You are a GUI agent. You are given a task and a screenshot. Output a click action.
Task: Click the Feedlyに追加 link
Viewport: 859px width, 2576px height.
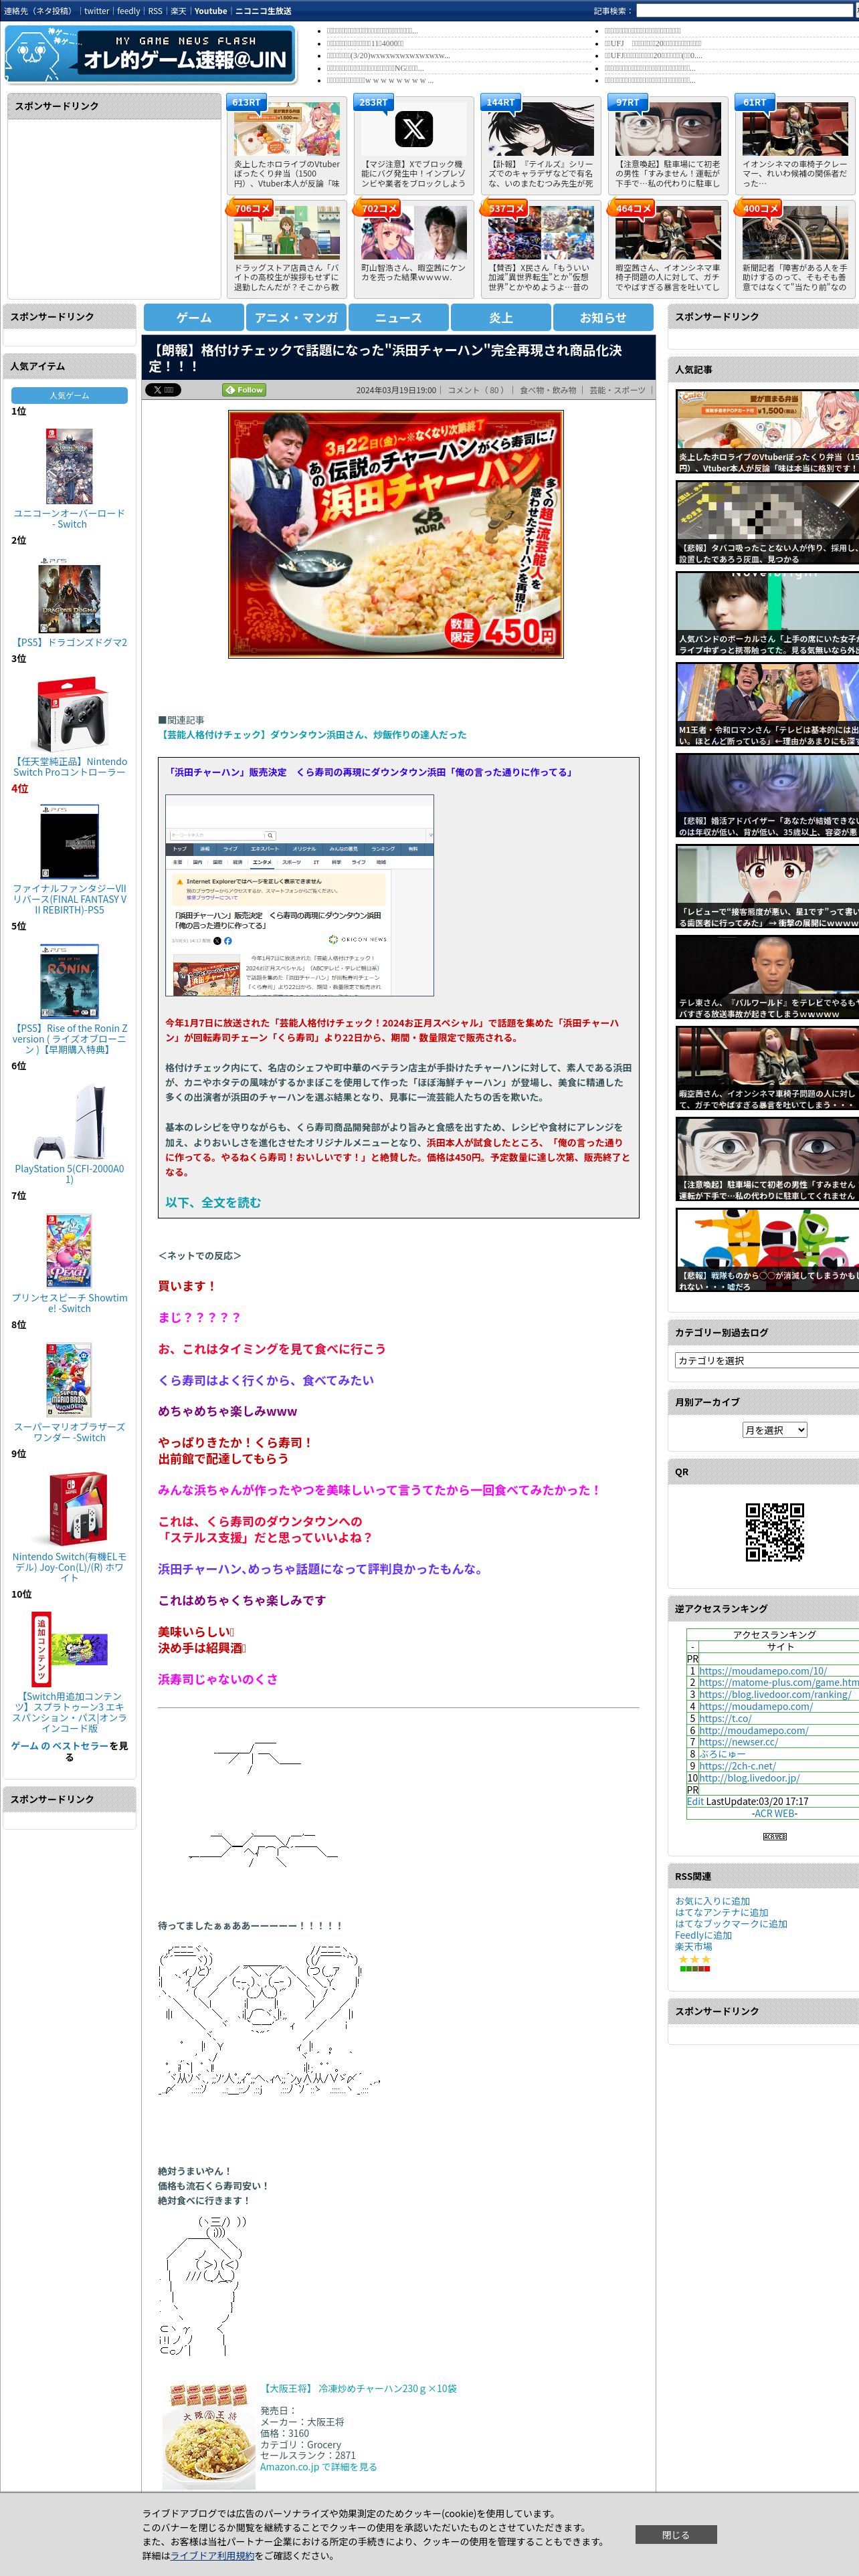tap(703, 1935)
